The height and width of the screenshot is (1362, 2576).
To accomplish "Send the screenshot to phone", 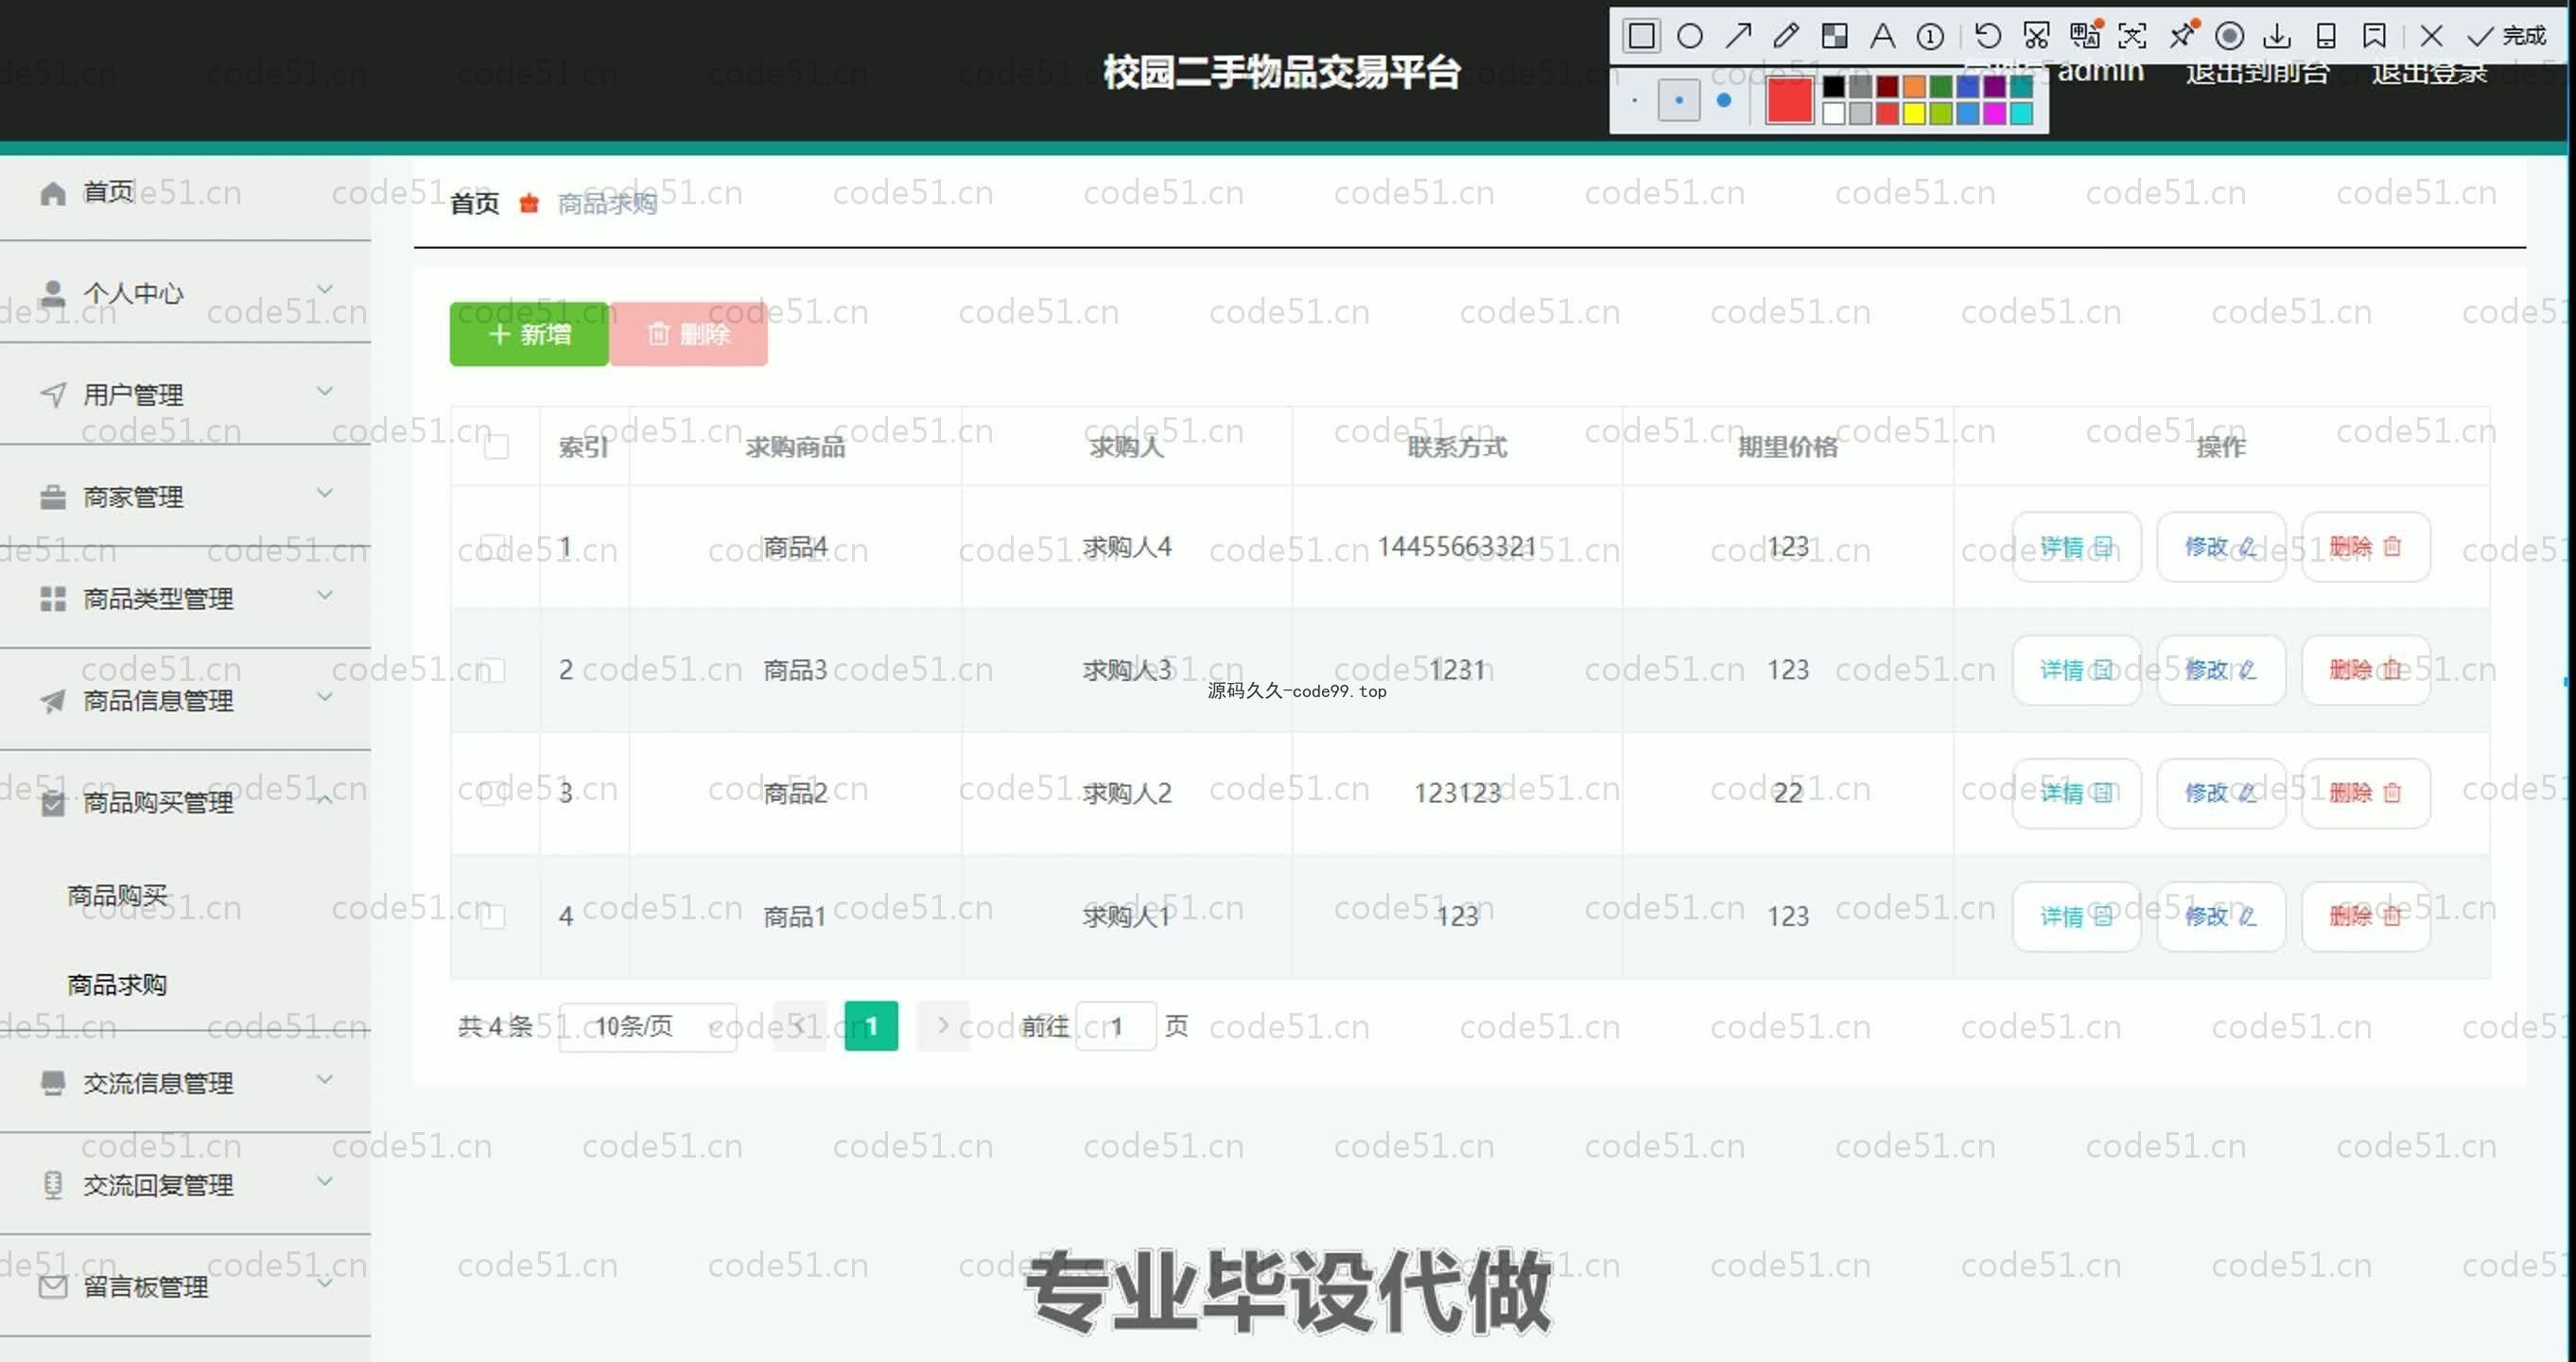I will click(x=2326, y=36).
